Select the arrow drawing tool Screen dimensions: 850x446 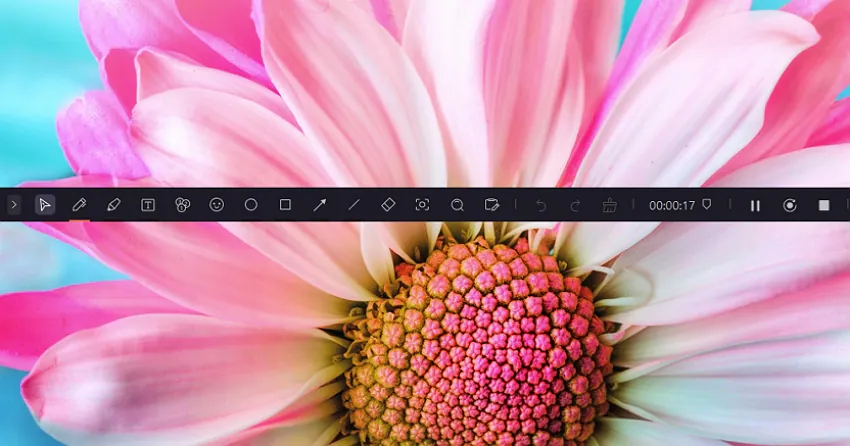(x=320, y=205)
